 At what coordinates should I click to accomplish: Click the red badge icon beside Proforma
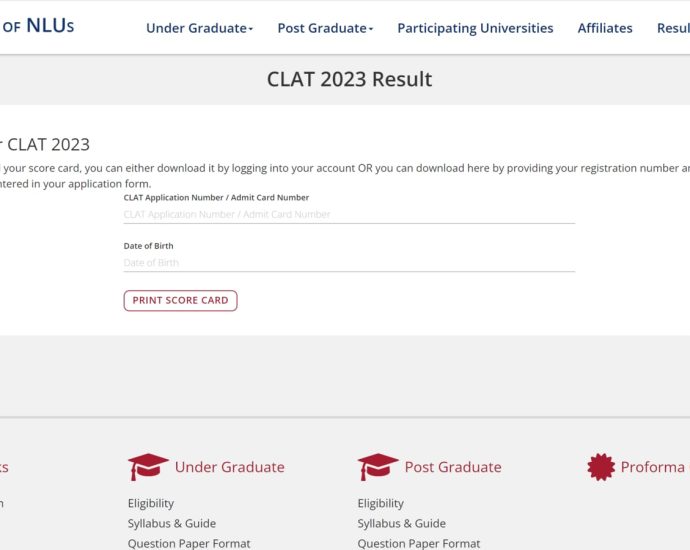coord(600,467)
